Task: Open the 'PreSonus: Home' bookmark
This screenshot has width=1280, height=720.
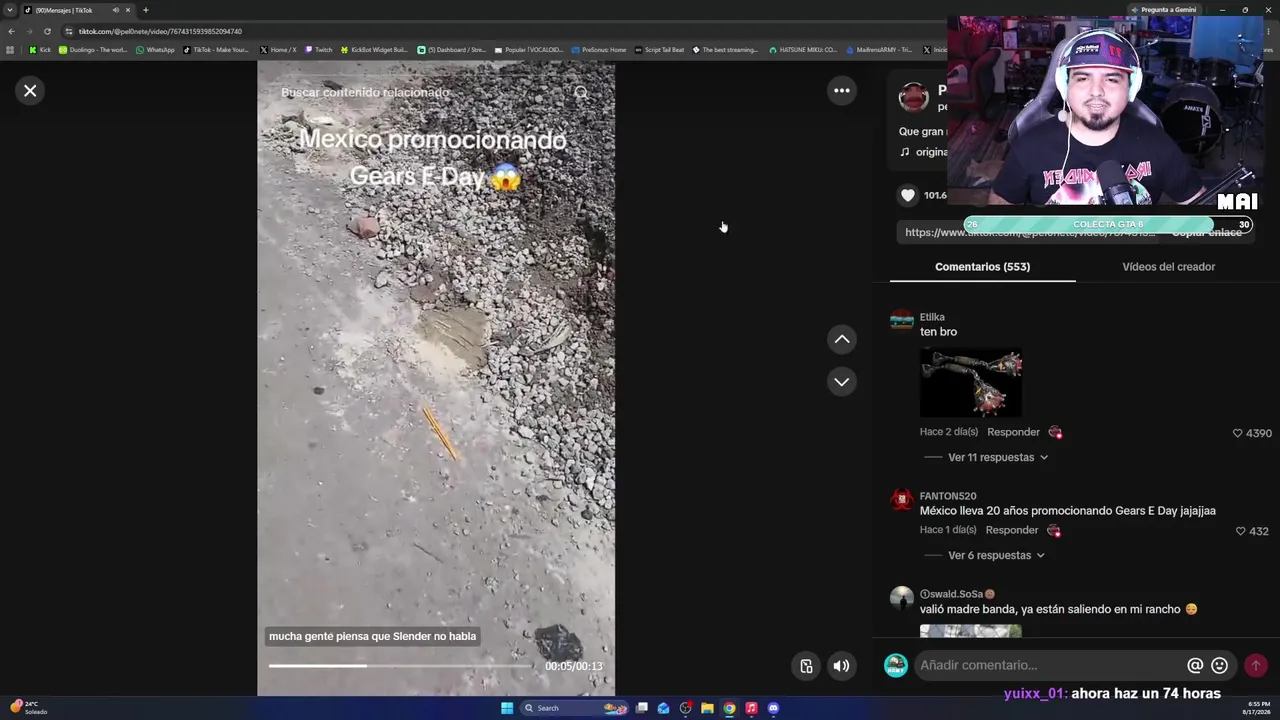Action: (599, 50)
